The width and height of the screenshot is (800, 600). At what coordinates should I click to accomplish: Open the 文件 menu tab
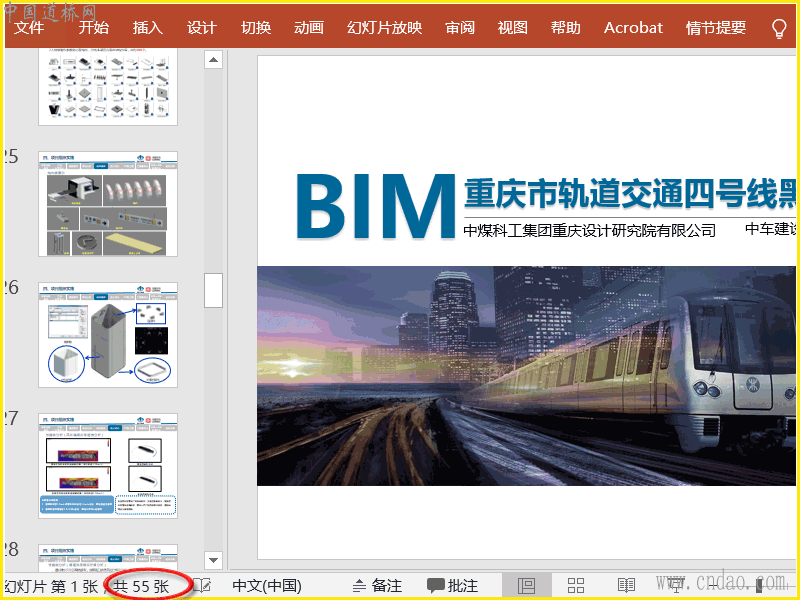[29, 28]
